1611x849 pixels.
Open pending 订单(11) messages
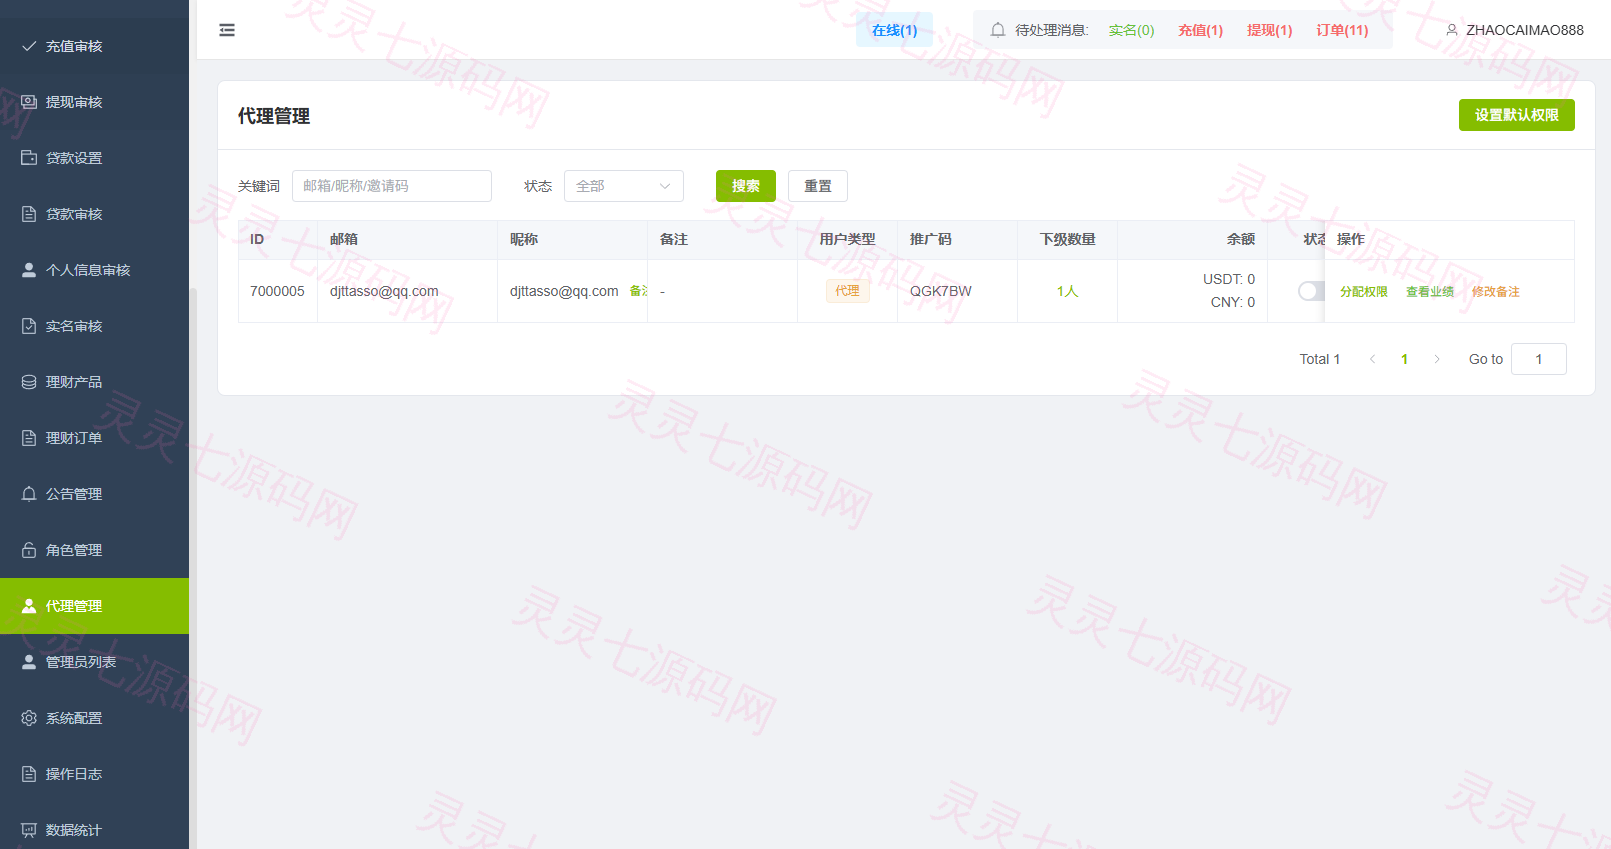pyautogui.click(x=1342, y=30)
